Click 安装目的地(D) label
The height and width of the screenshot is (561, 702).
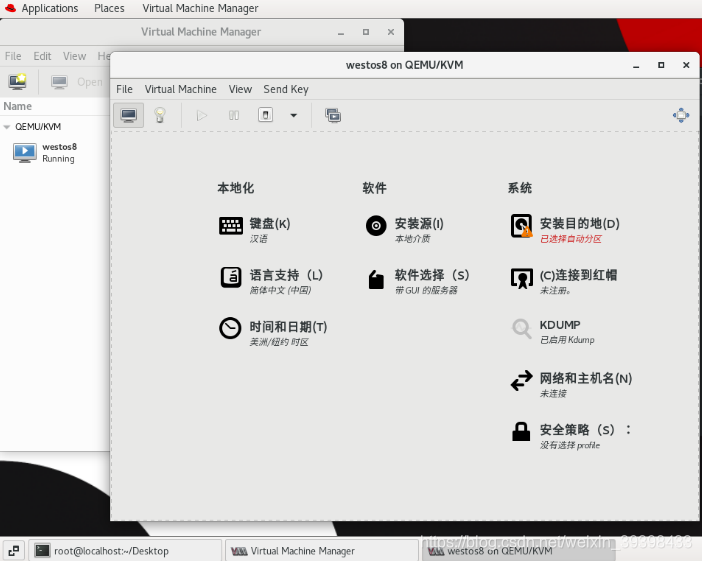[x=580, y=223]
